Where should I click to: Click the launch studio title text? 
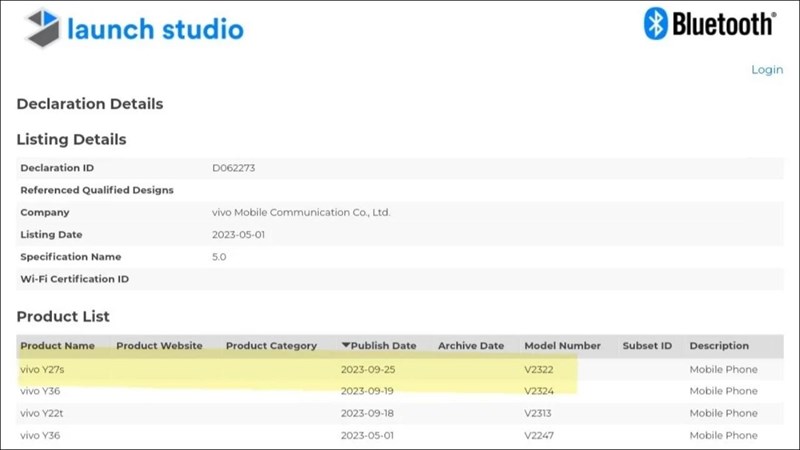click(155, 28)
